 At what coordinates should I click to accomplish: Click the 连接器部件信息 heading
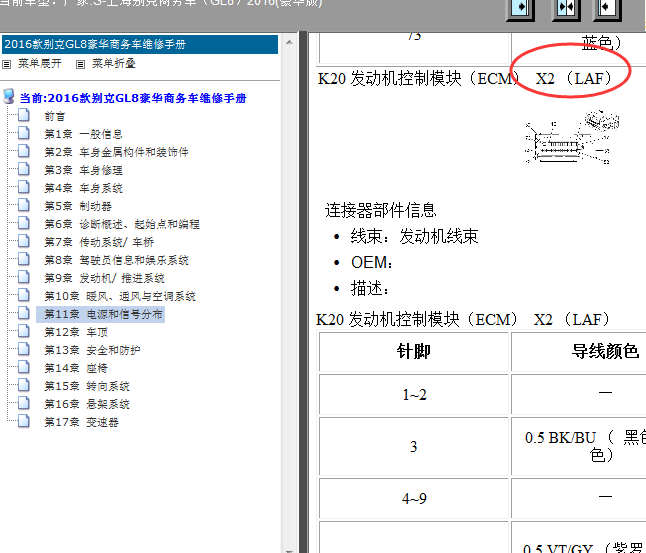point(381,211)
